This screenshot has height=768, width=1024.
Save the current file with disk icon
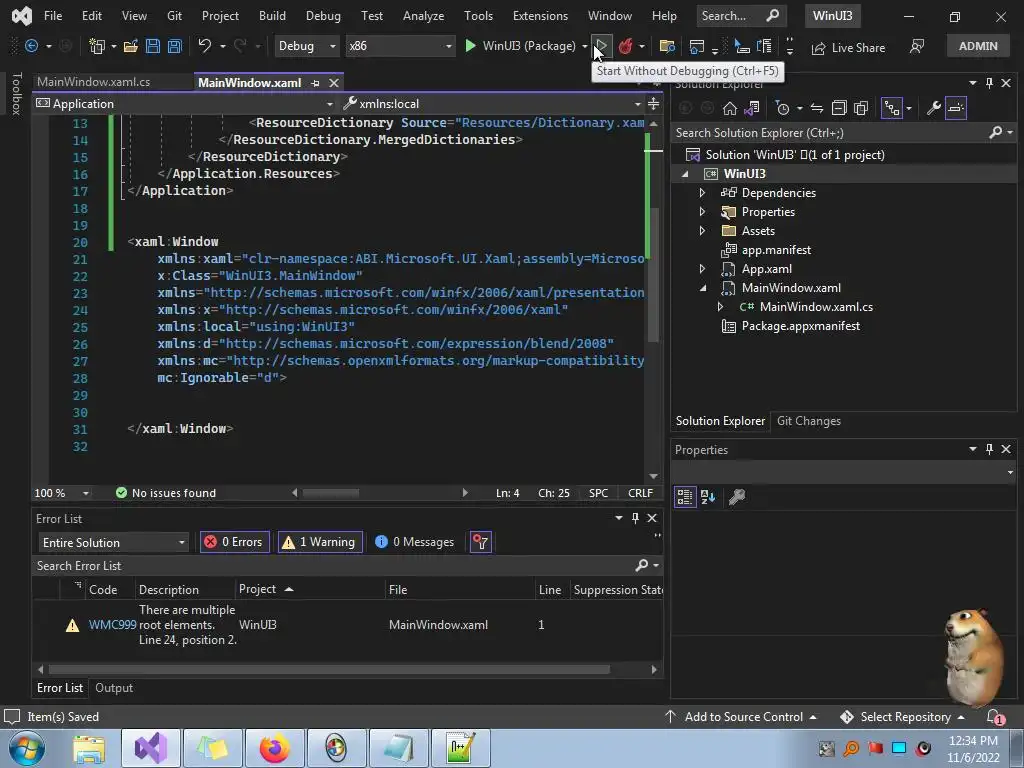(153, 46)
